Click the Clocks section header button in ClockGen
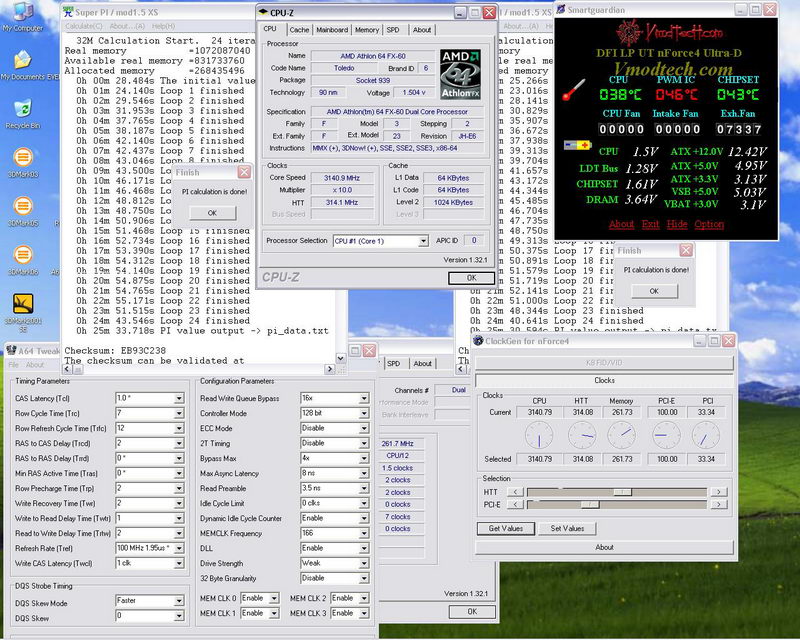800x640 pixels. [x=604, y=380]
